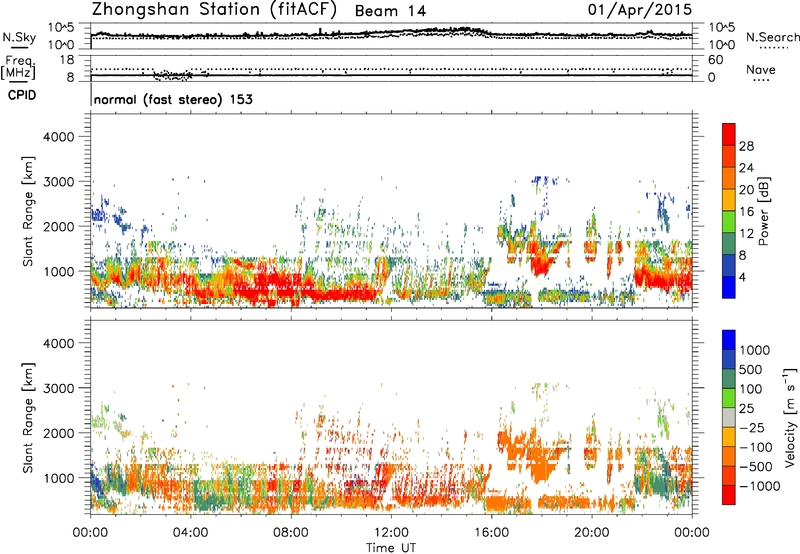800x554 pixels.
Task: Click the "2000" tick of the velocity panel
Action: click(x=58, y=433)
